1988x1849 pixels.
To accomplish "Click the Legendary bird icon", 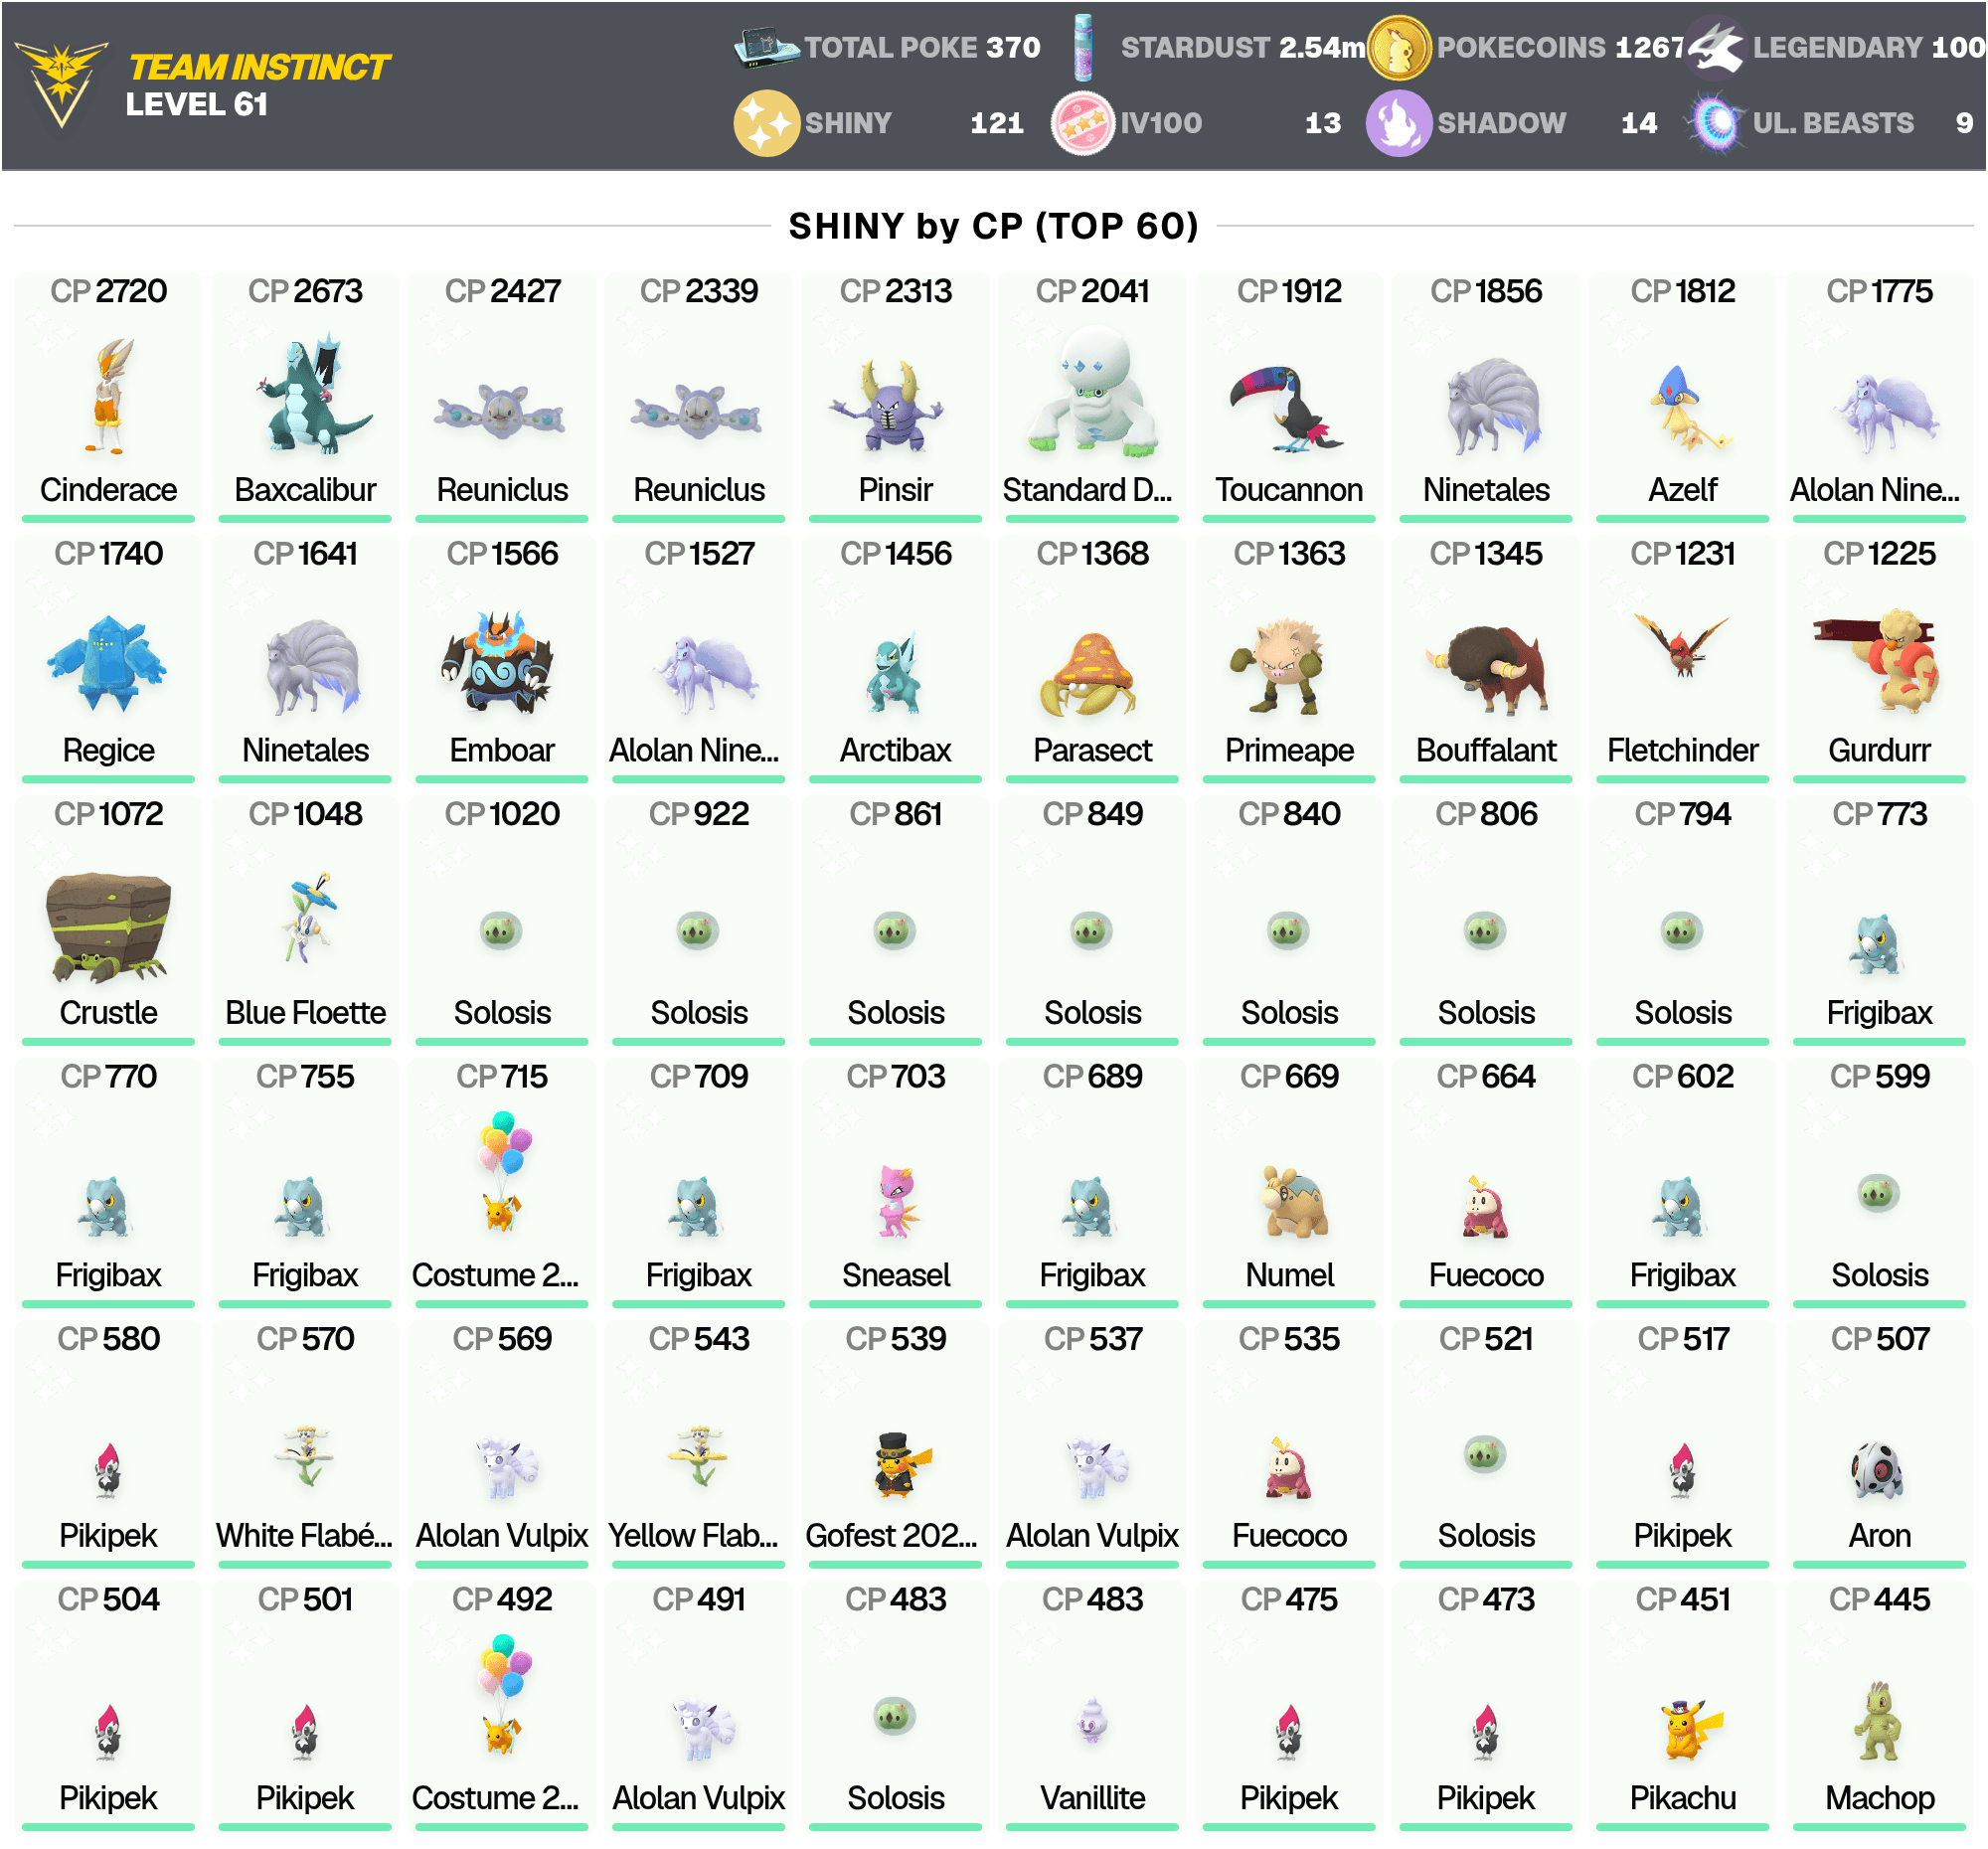I will [1716, 47].
